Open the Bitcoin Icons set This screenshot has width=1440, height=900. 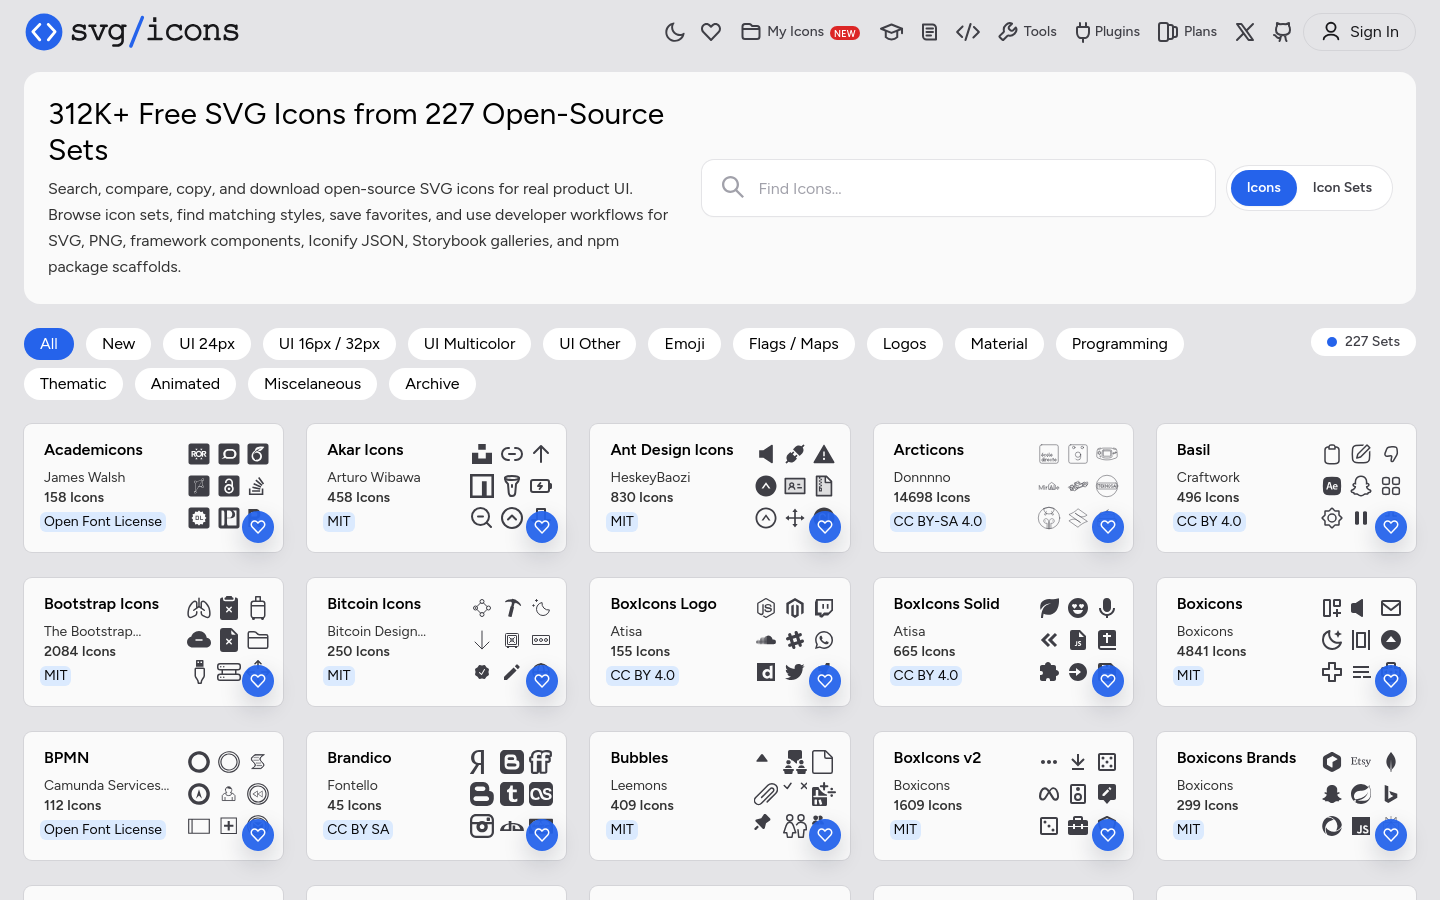click(x=374, y=604)
